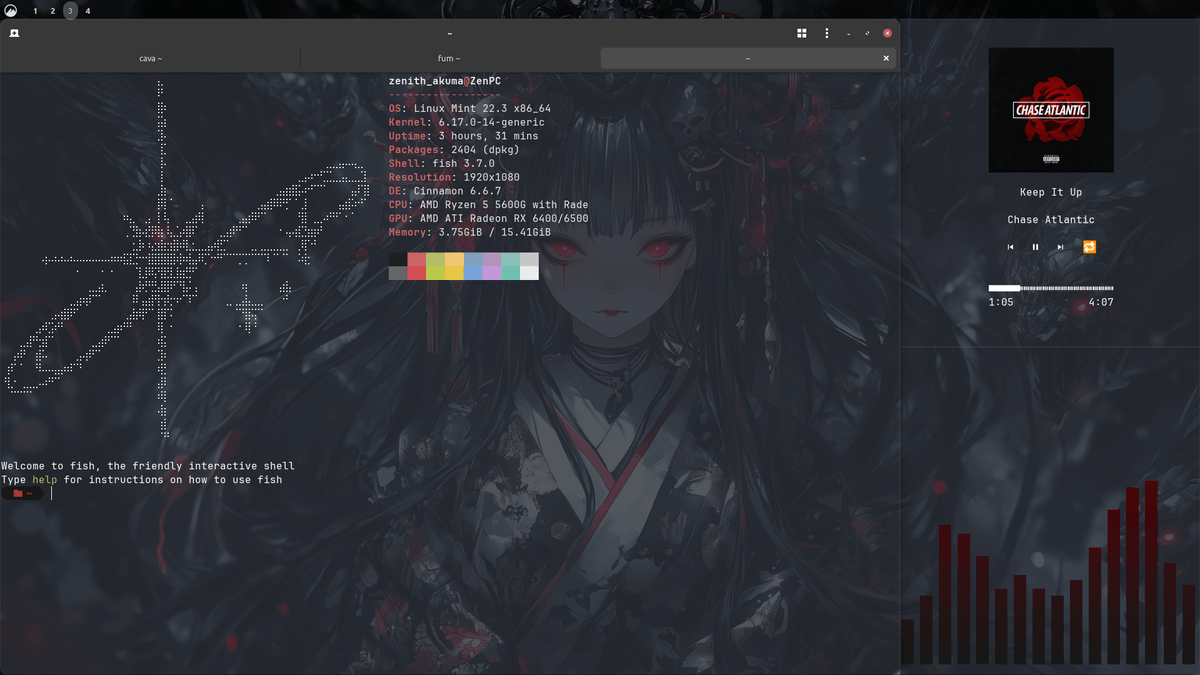Seek within the song progress bar

pyautogui.click(x=1051, y=288)
